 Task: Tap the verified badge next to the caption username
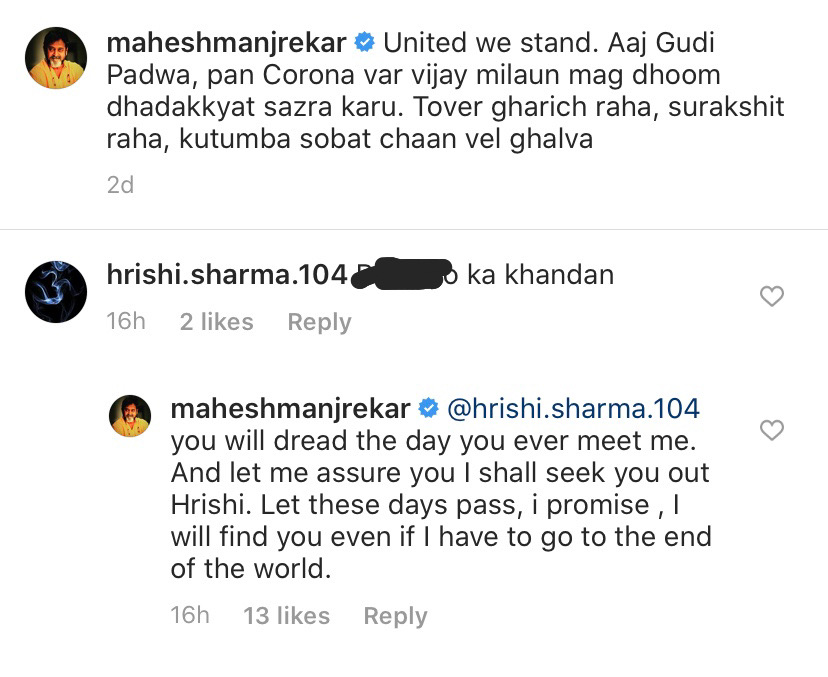(364, 44)
